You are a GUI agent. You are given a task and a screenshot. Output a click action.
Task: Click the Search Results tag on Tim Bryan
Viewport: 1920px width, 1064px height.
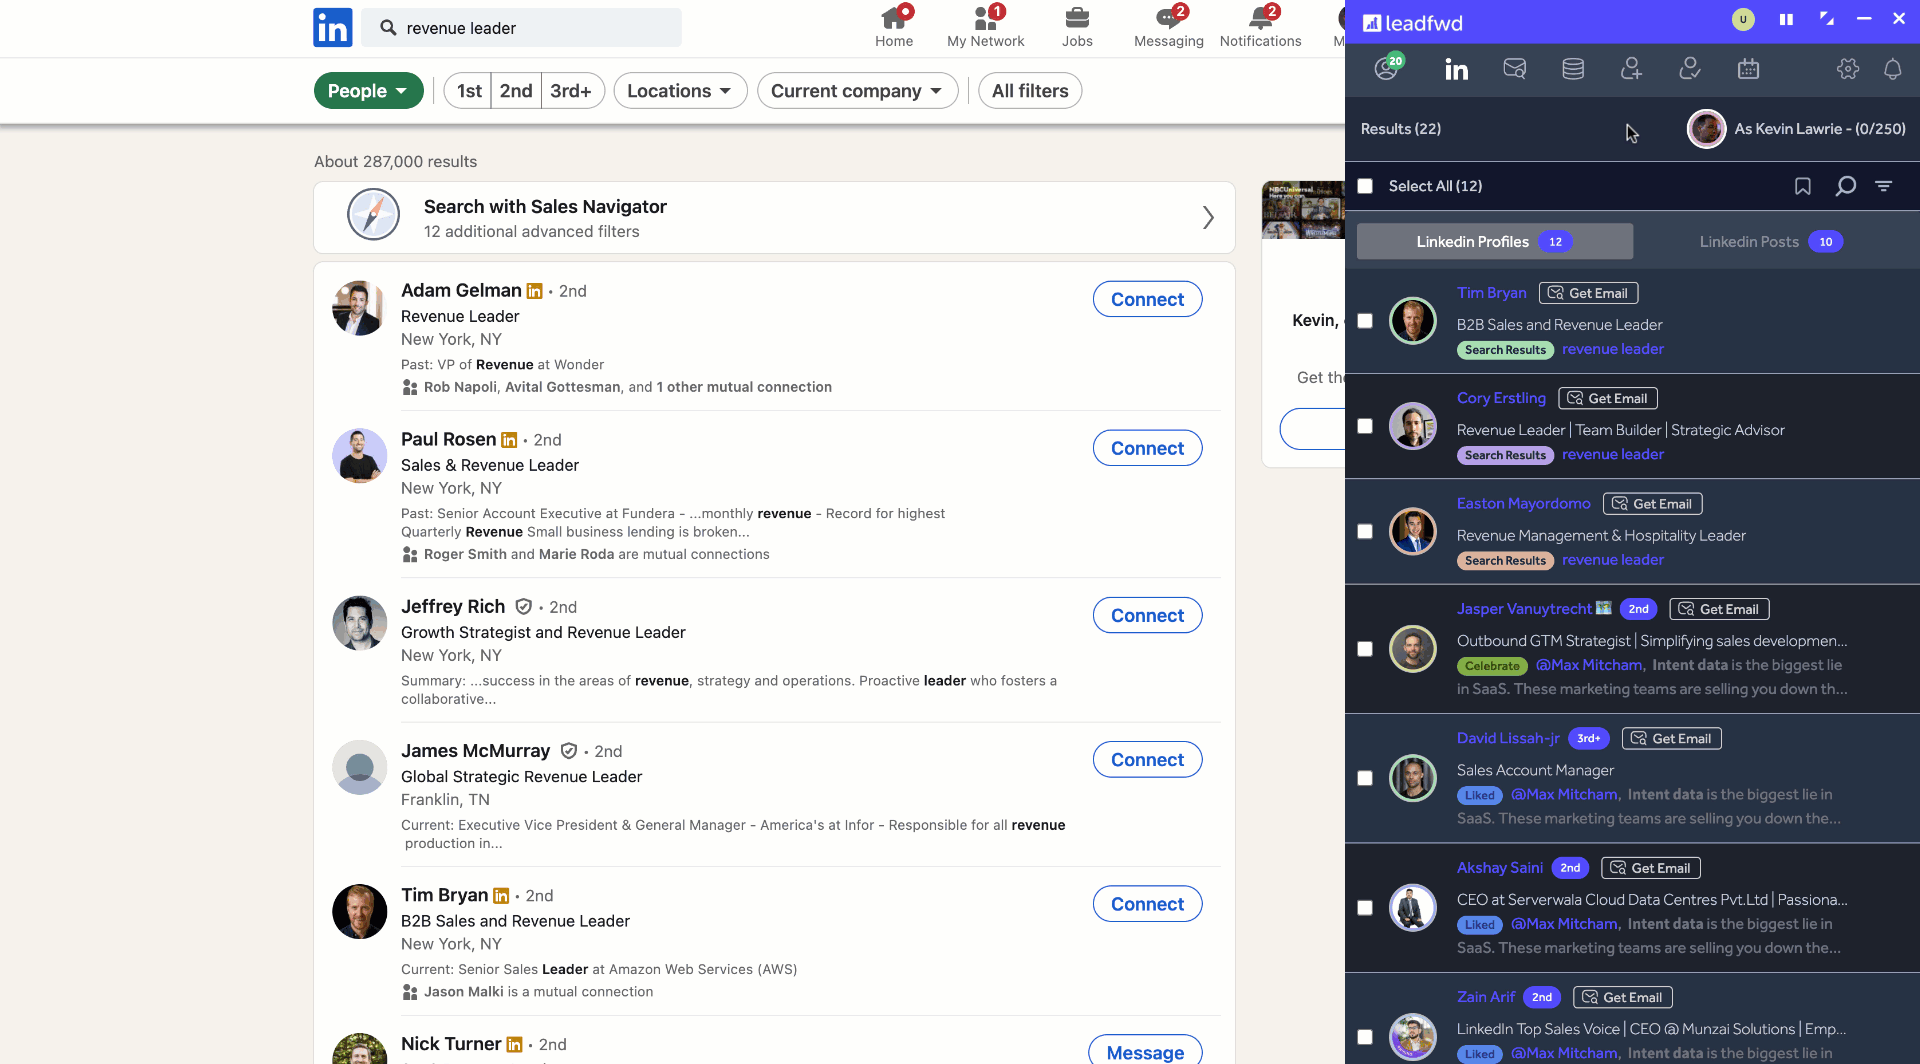1505,350
